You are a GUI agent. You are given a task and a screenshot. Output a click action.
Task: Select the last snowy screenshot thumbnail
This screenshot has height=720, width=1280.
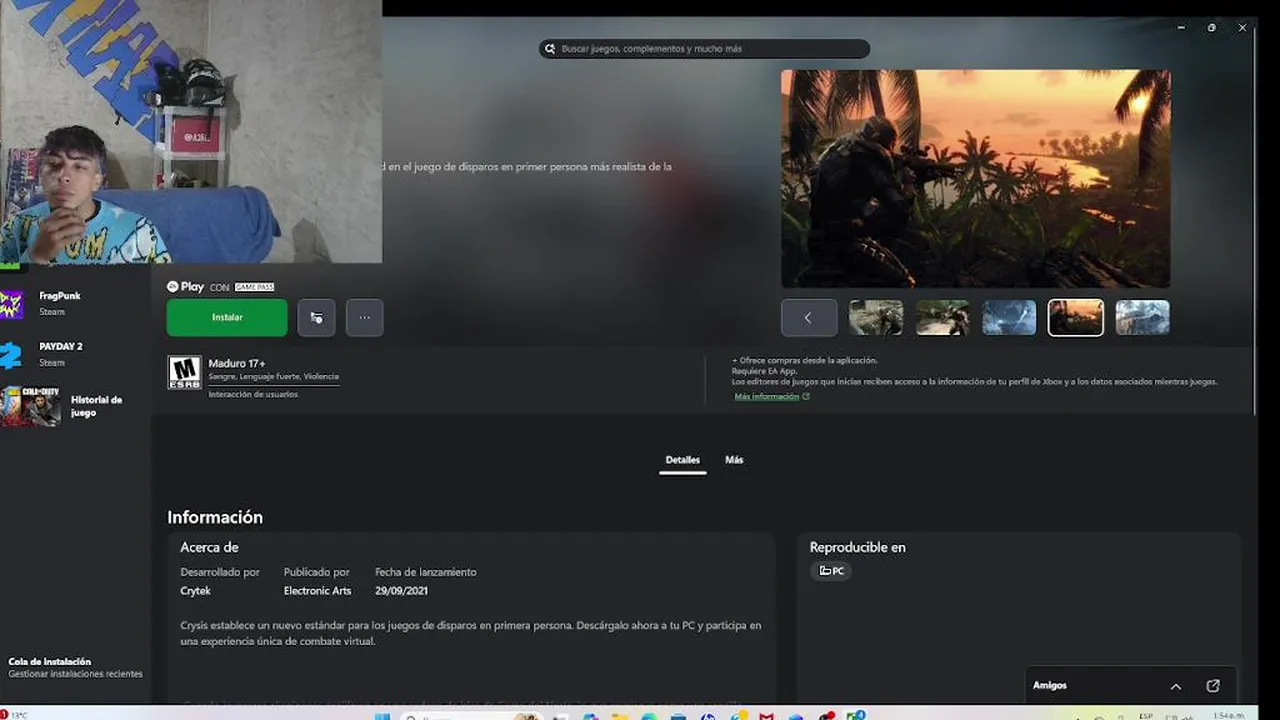click(1142, 317)
